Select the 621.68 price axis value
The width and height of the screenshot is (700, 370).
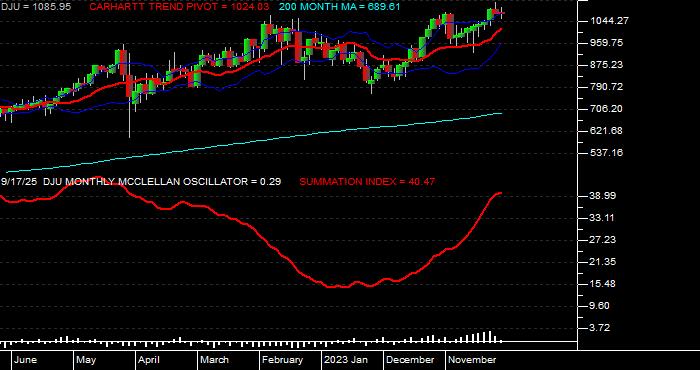(605, 131)
